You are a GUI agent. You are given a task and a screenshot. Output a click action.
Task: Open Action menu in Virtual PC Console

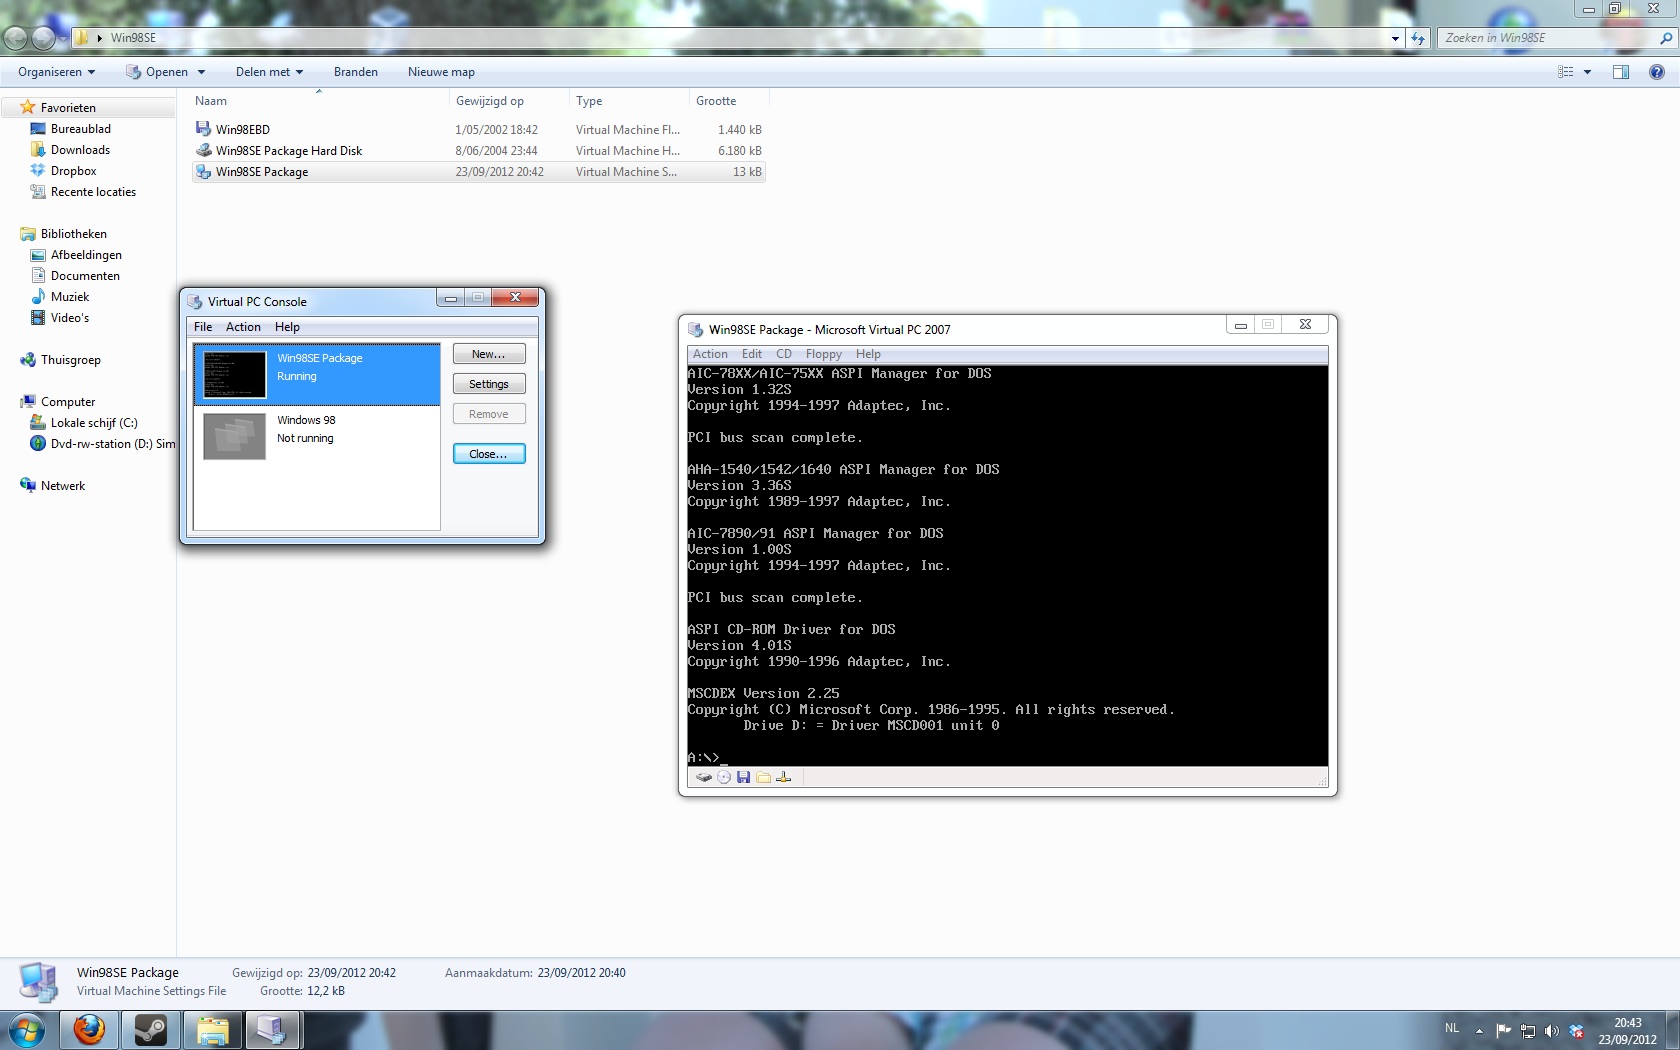tap(243, 327)
